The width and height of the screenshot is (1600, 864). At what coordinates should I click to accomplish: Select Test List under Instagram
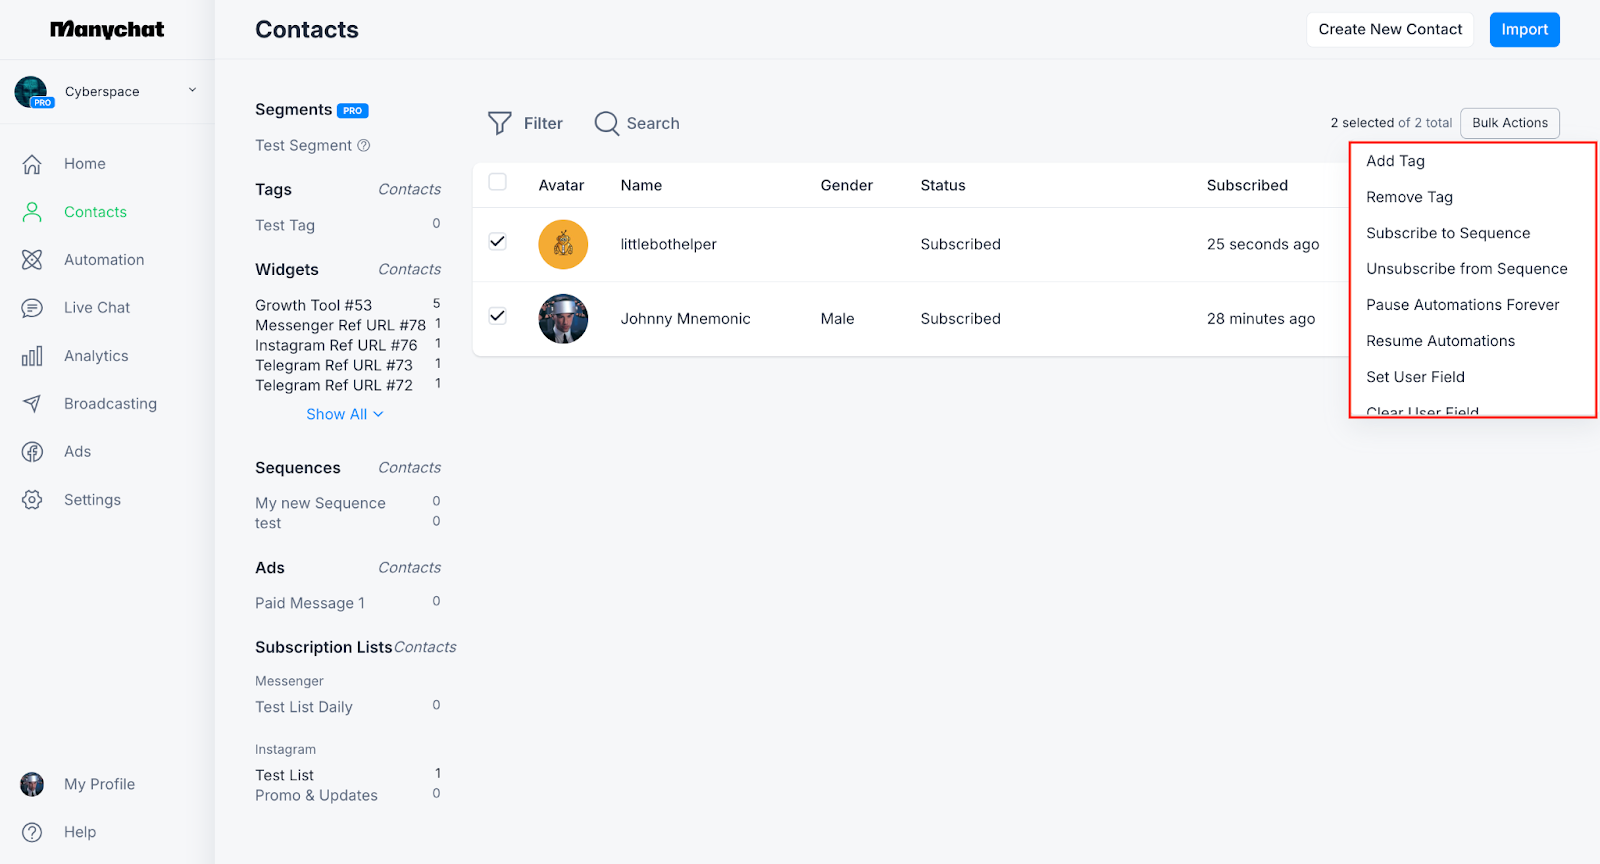[284, 775]
